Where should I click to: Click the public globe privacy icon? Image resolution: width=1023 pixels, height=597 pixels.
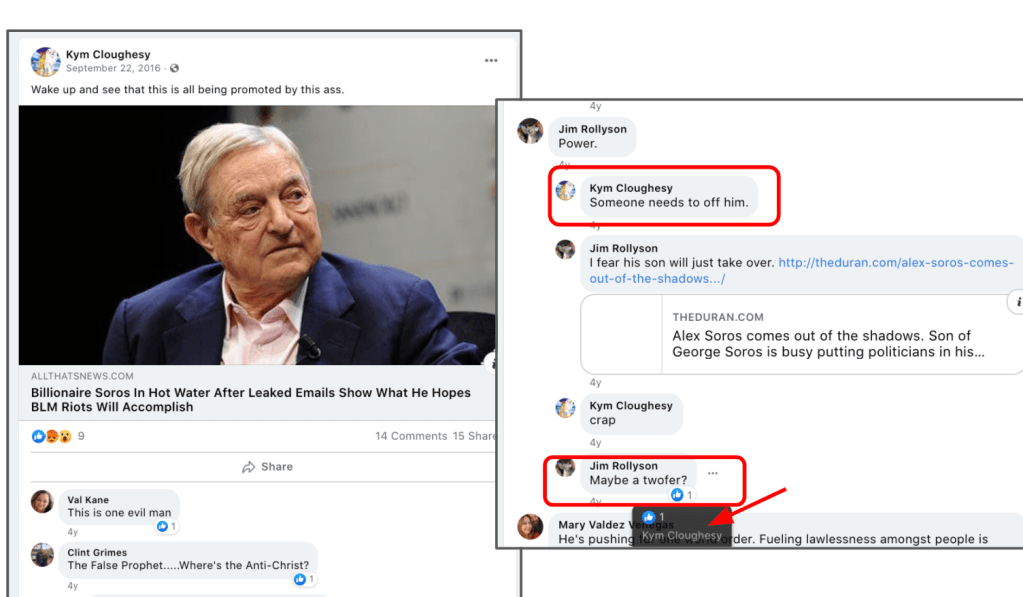point(175,69)
